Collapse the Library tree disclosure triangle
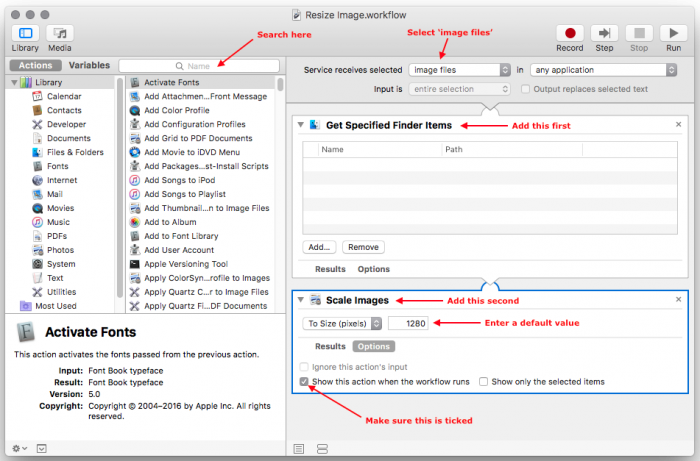Viewport: 700px width, 461px height. (x=14, y=82)
